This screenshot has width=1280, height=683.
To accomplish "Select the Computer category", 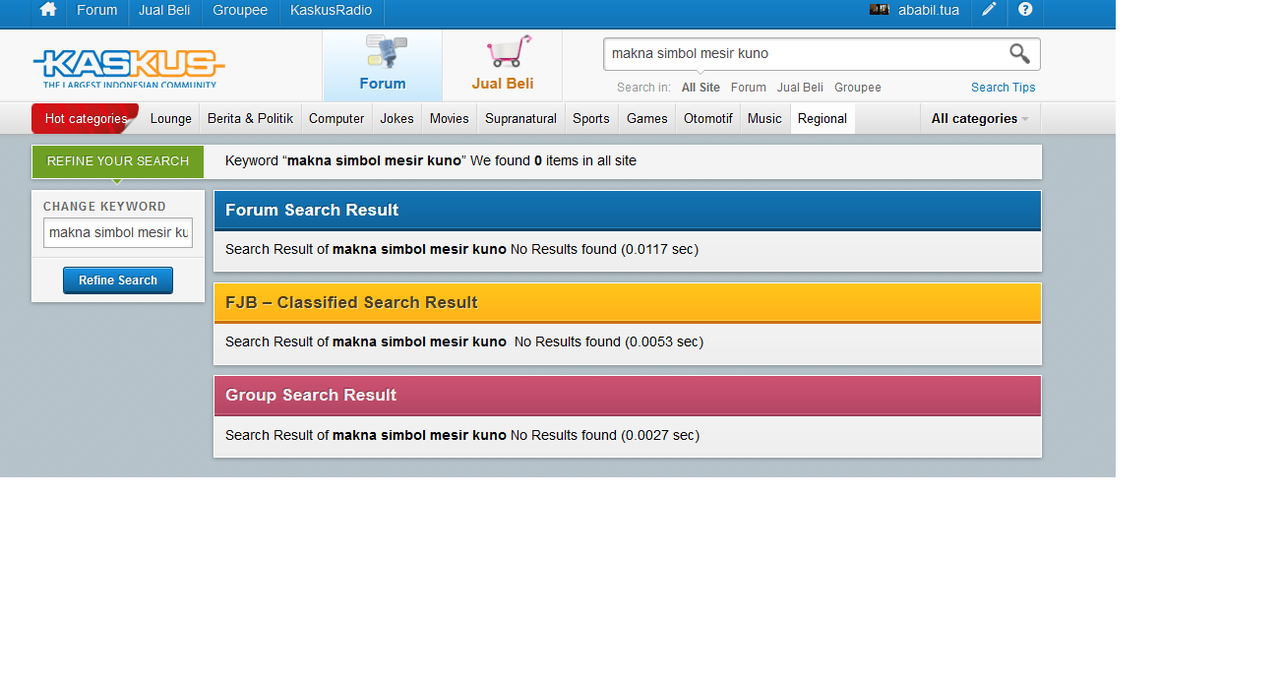I will point(336,119).
